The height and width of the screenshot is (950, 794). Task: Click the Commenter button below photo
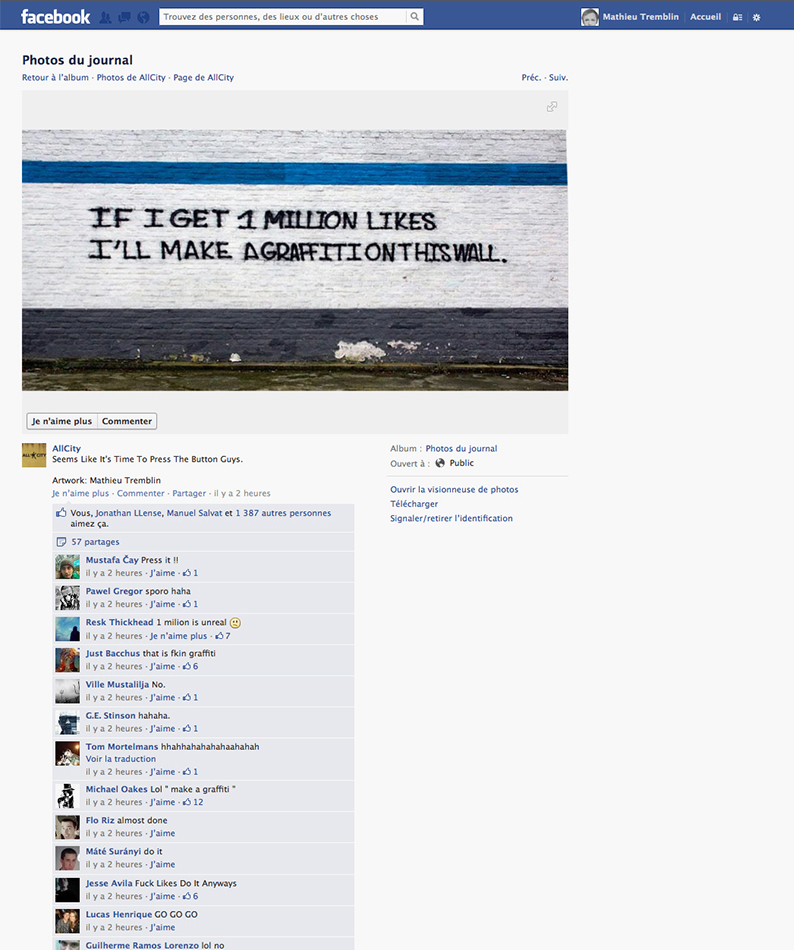[127, 421]
